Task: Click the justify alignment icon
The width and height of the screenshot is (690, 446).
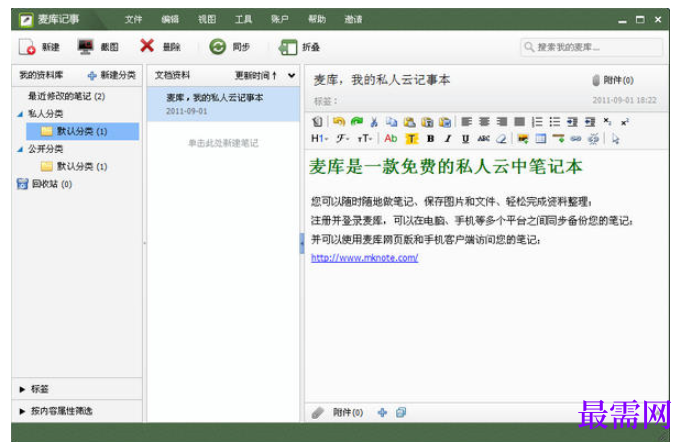Action: tap(519, 121)
